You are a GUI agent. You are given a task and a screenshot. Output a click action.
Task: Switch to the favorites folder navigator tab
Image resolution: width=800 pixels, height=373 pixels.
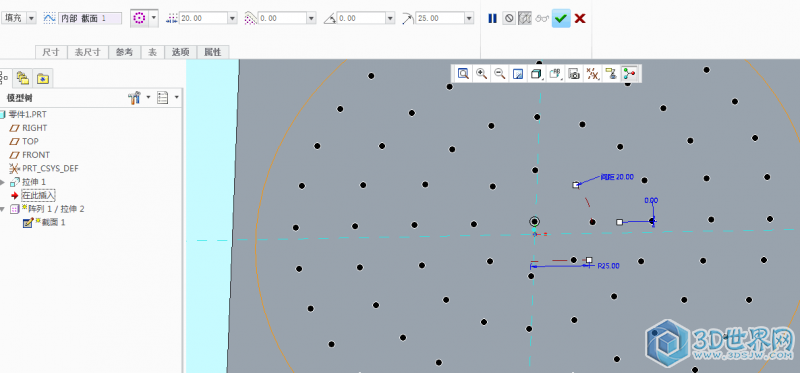[43, 78]
